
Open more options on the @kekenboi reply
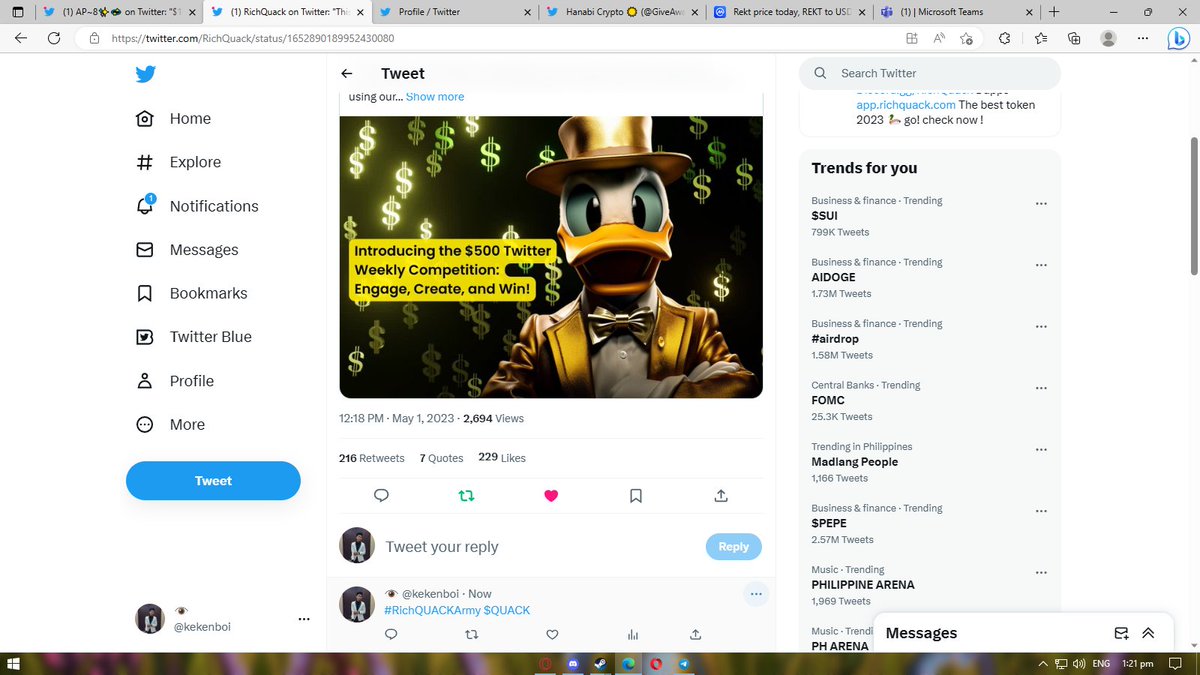click(x=755, y=594)
